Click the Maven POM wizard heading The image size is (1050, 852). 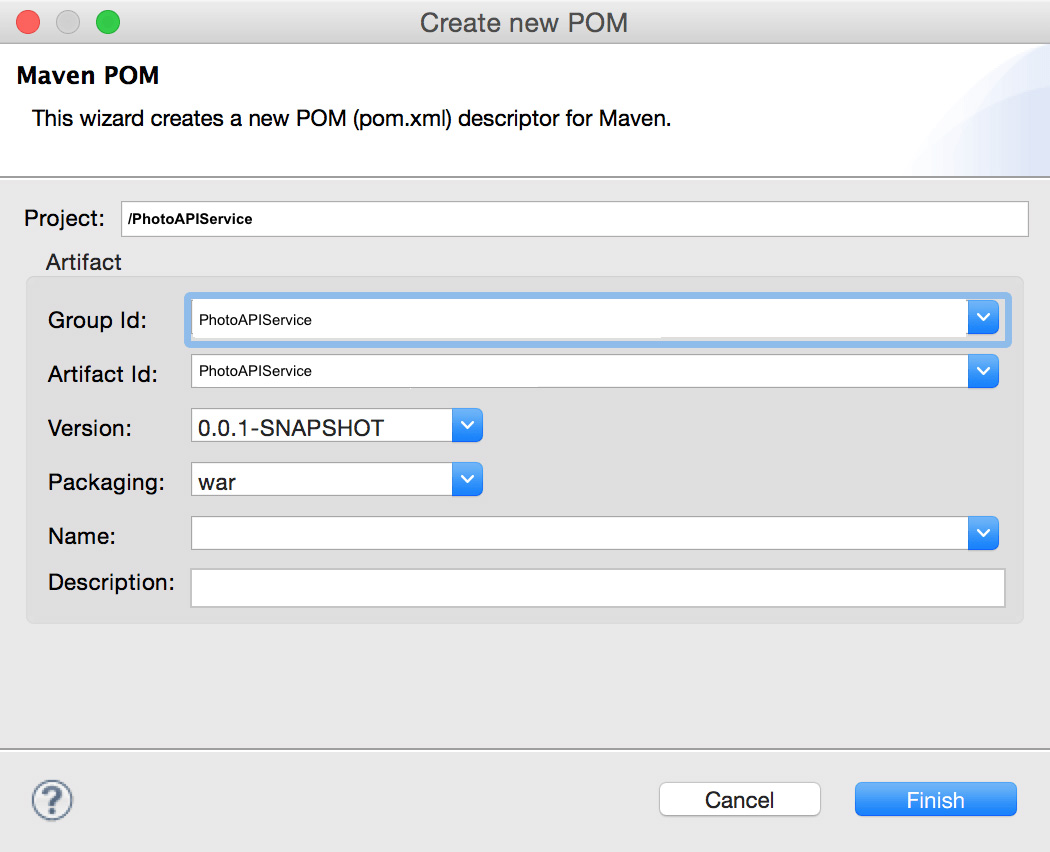(88, 76)
